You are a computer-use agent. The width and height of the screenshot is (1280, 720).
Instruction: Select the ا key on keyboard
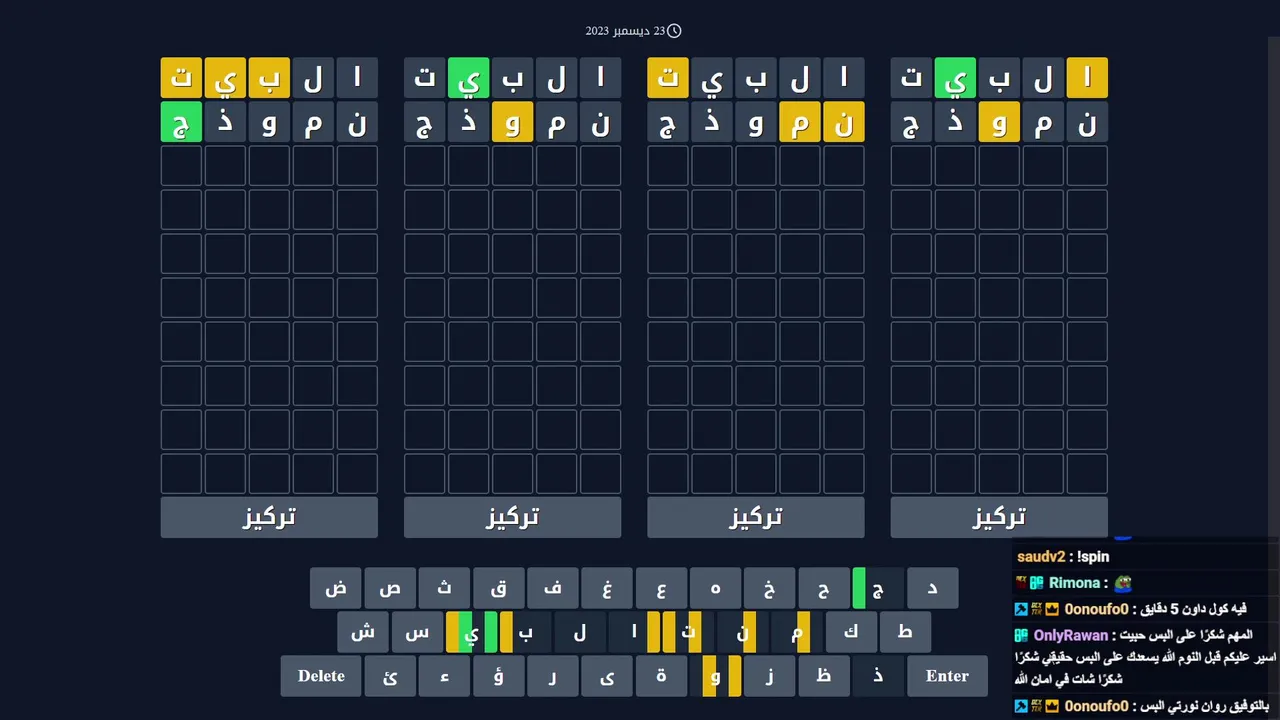pyautogui.click(x=634, y=632)
